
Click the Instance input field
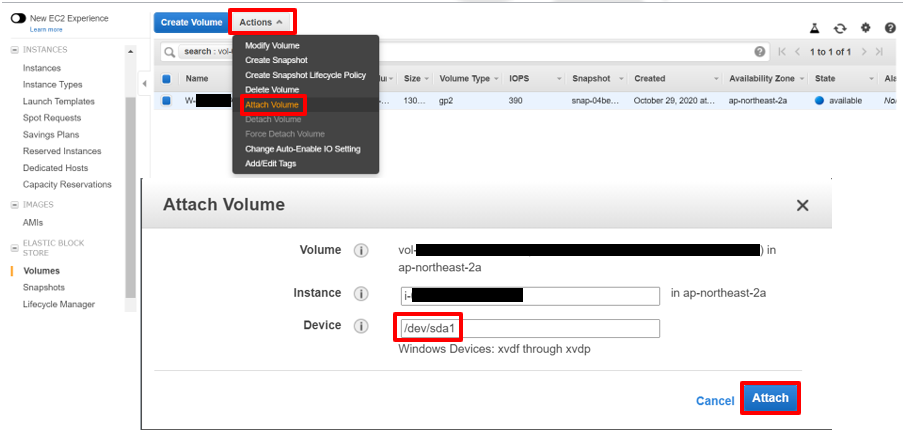530,296
